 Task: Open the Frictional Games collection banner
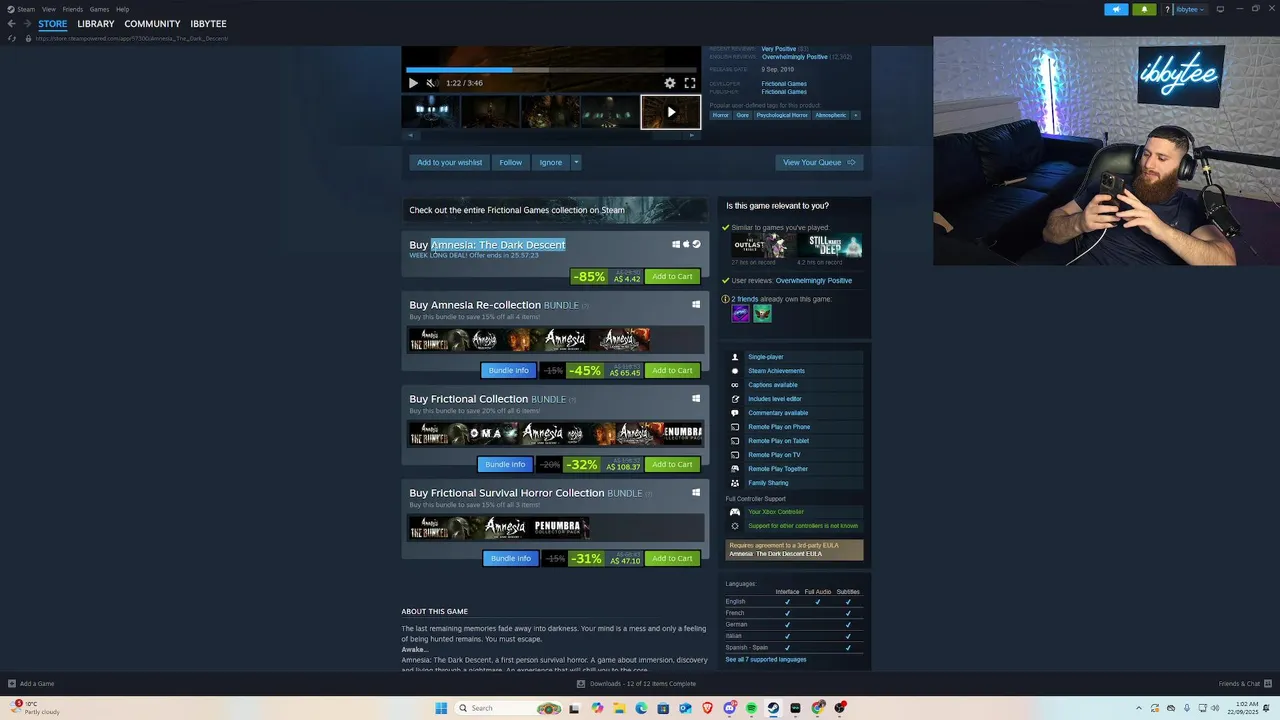tap(555, 210)
